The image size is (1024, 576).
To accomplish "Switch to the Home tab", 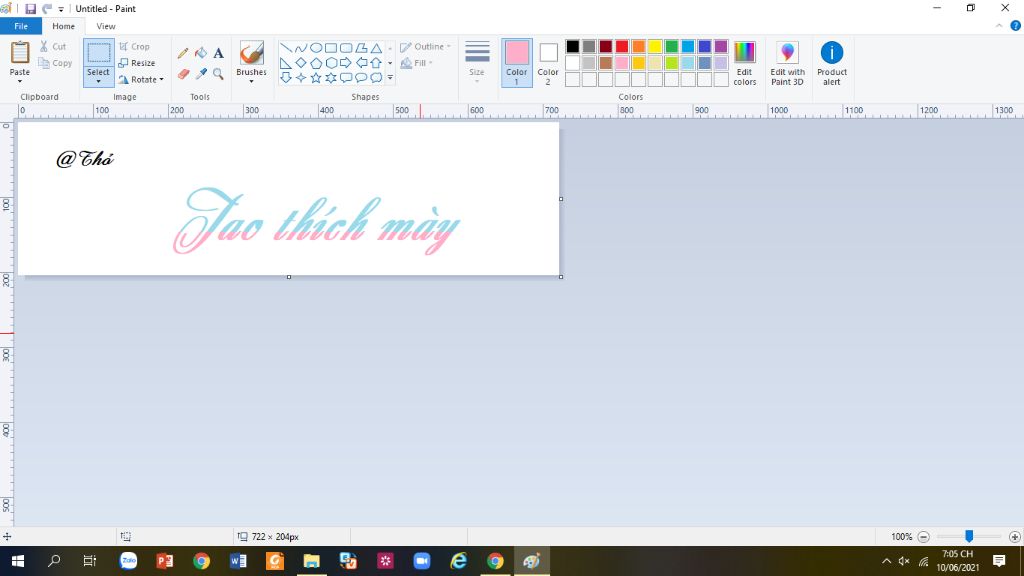I will (63, 26).
